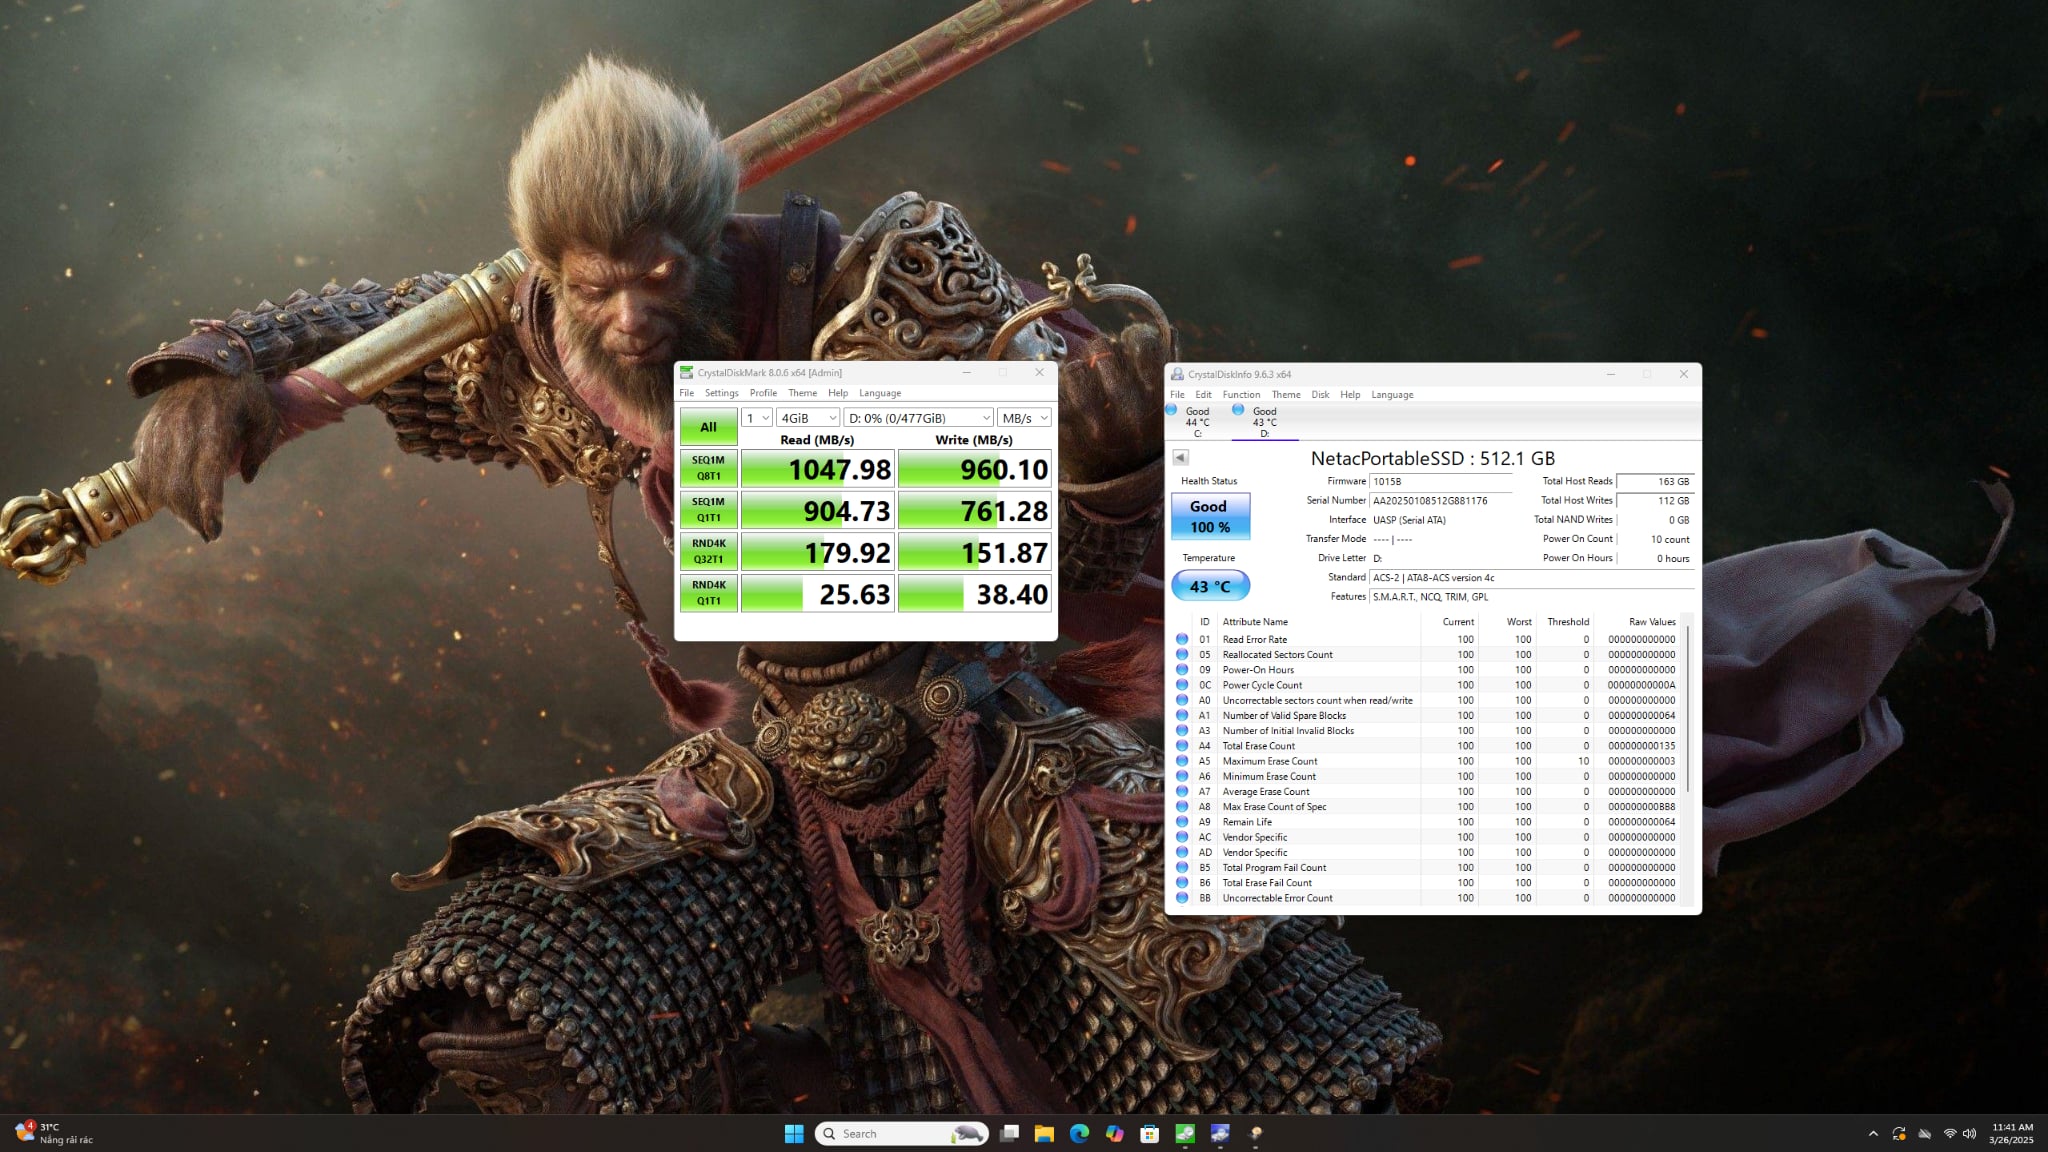Click the health indicator dot for drive C:
Screen dimensions: 2048x1152
point(1171,409)
